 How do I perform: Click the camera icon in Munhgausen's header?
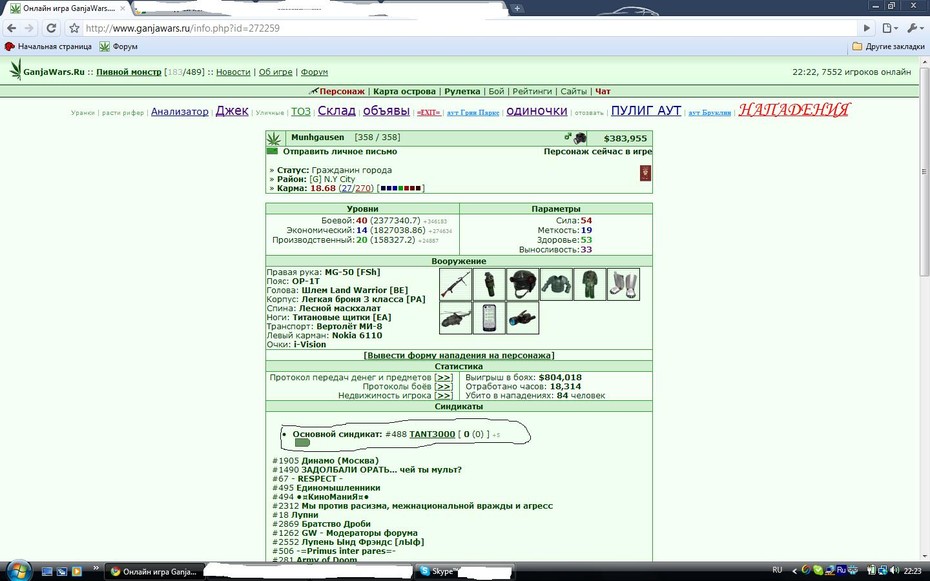(x=579, y=138)
